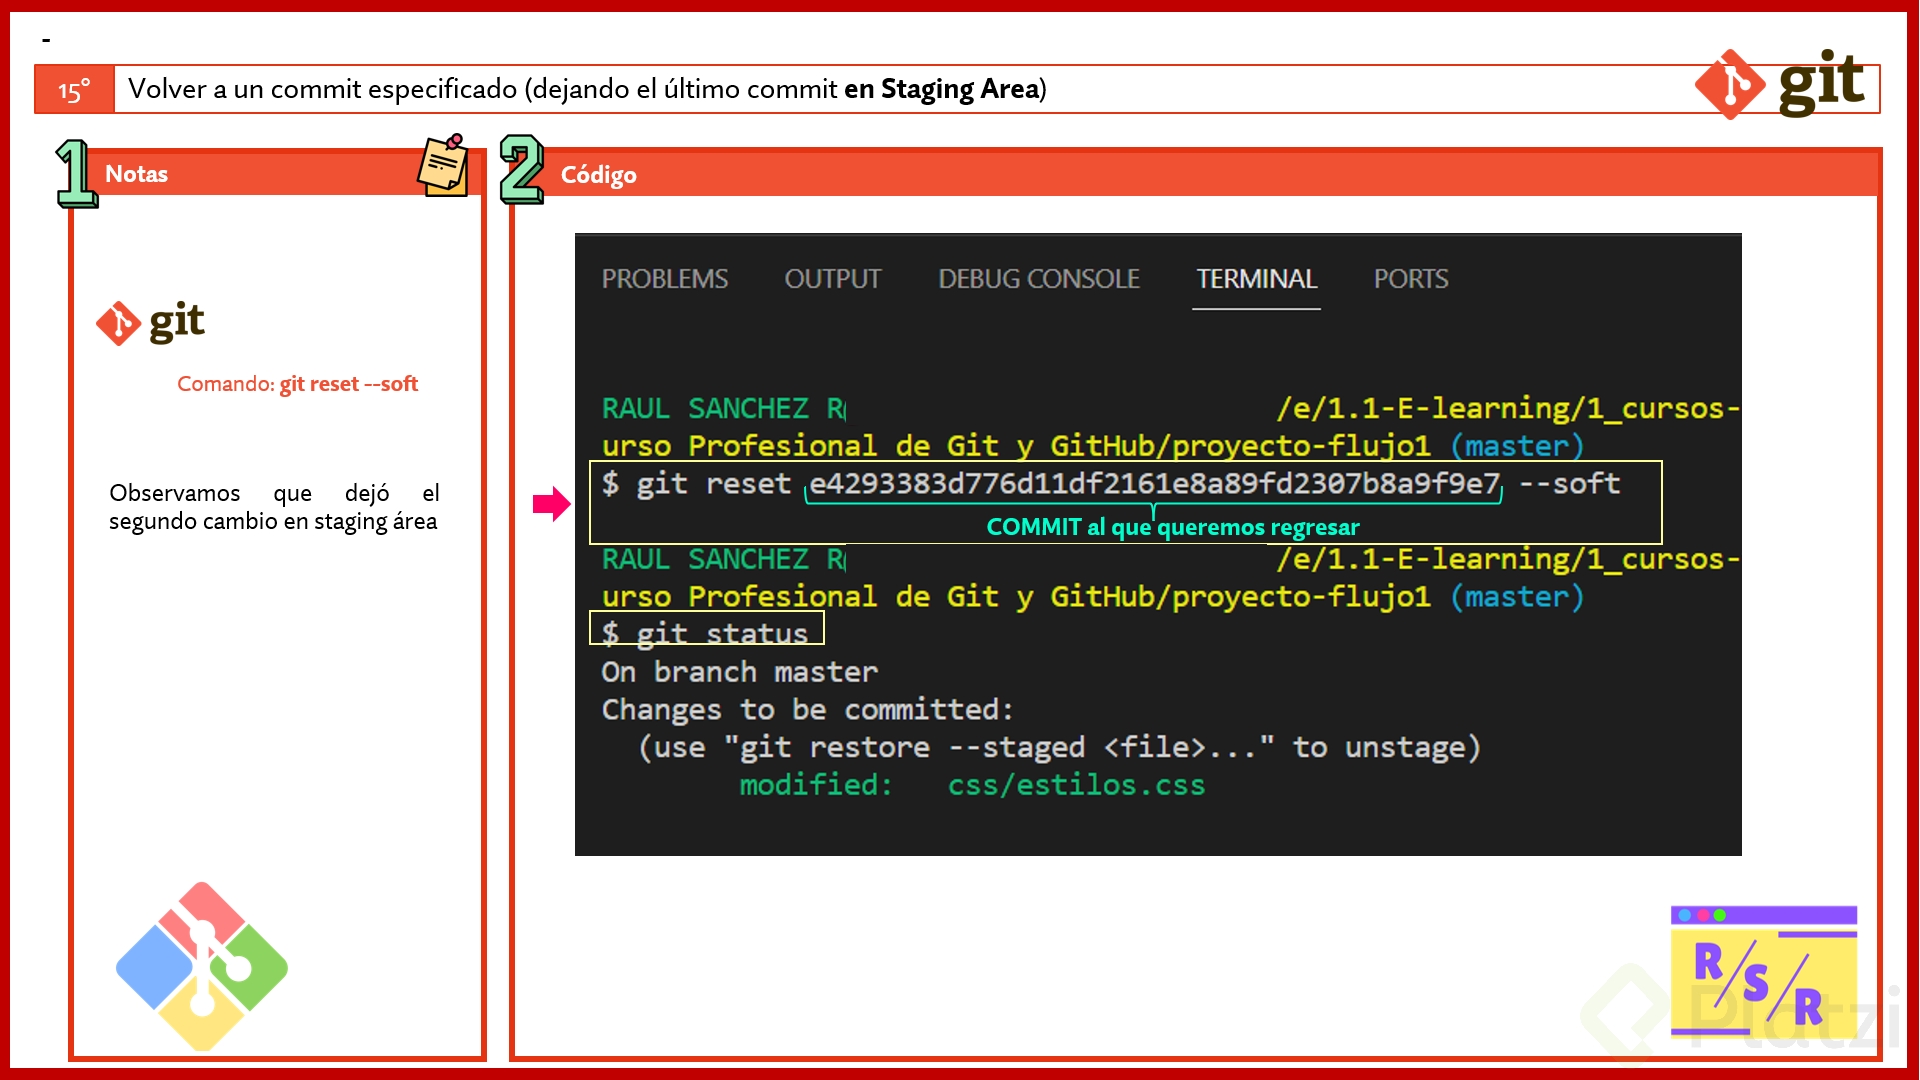1920x1080 pixels.
Task: Click 'On branch master' line
Action: (x=739, y=672)
